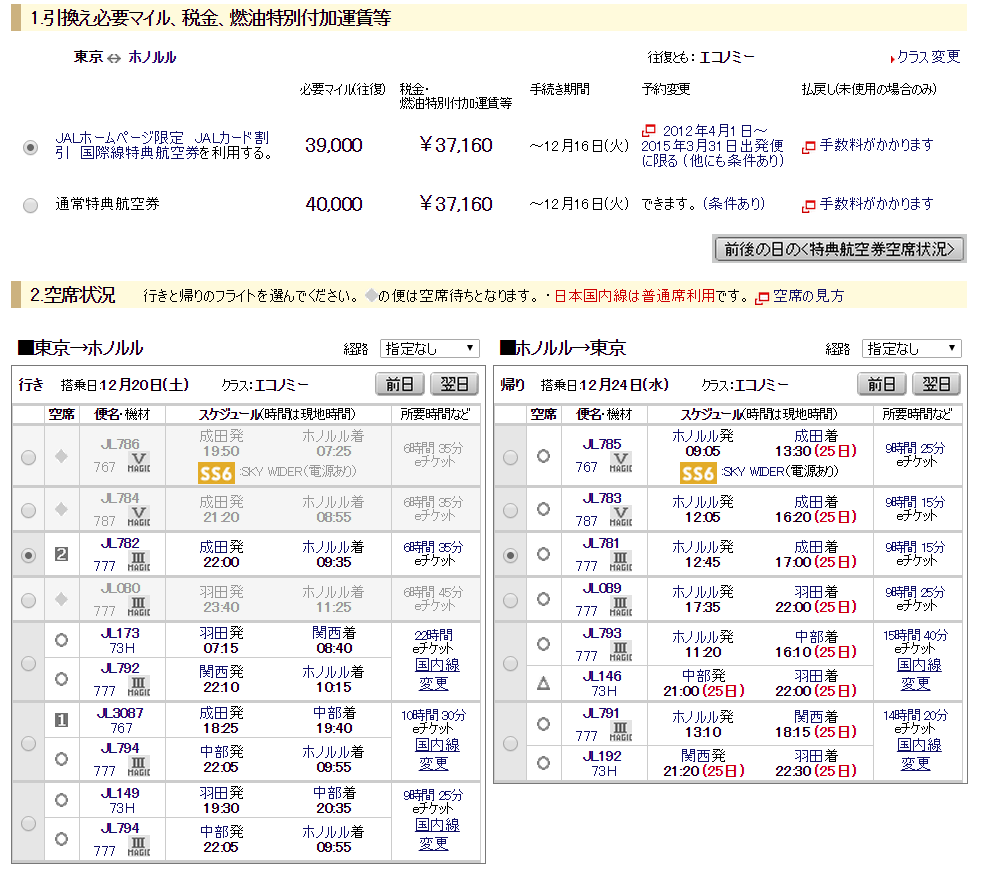Click MAGIC III icon for JL793
This screenshot has width=981, height=873.
tap(621, 651)
